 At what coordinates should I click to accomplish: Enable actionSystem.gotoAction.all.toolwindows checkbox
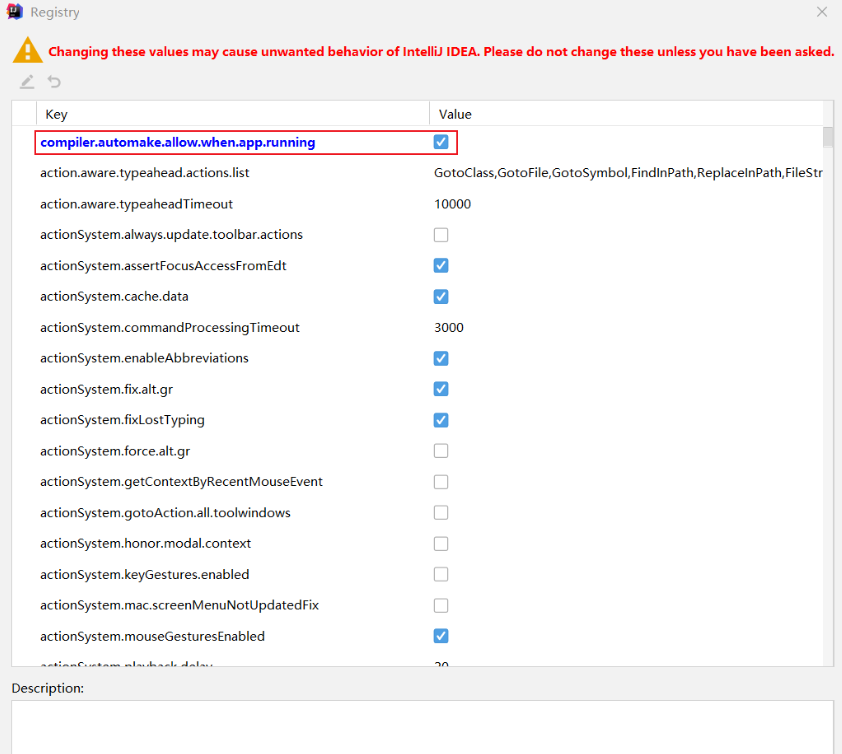tap(441, 513)
